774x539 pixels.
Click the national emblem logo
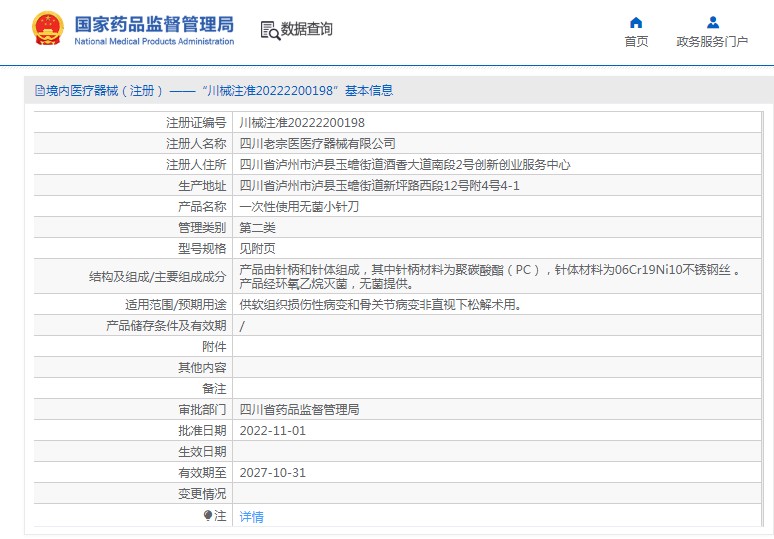pos(48,29)
